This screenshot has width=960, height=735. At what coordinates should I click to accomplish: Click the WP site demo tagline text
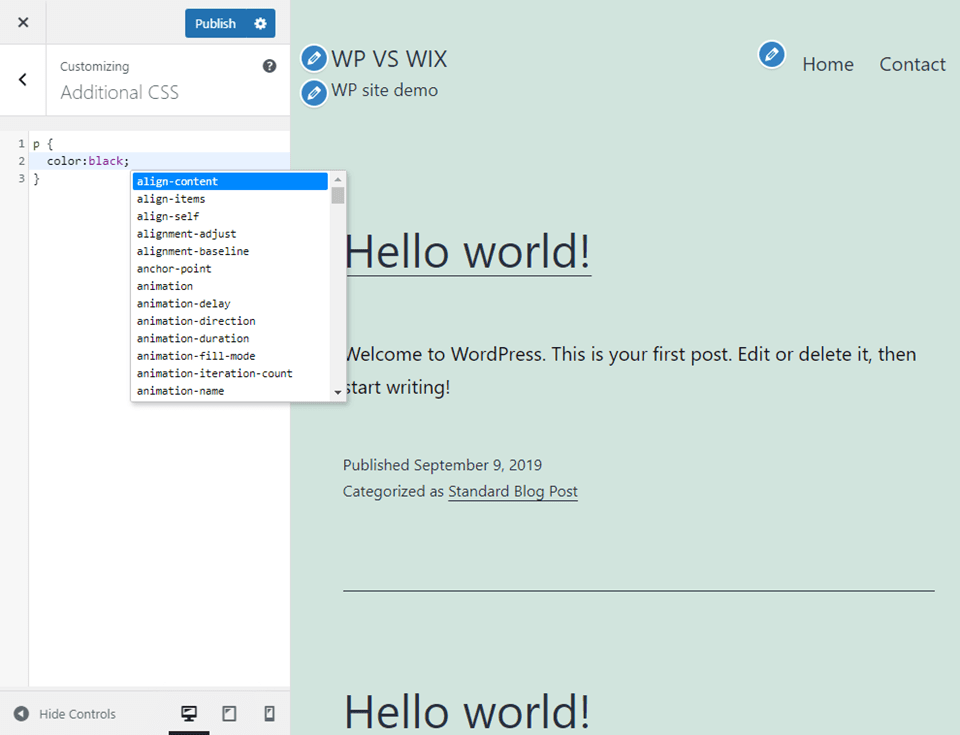click(384, 90)
